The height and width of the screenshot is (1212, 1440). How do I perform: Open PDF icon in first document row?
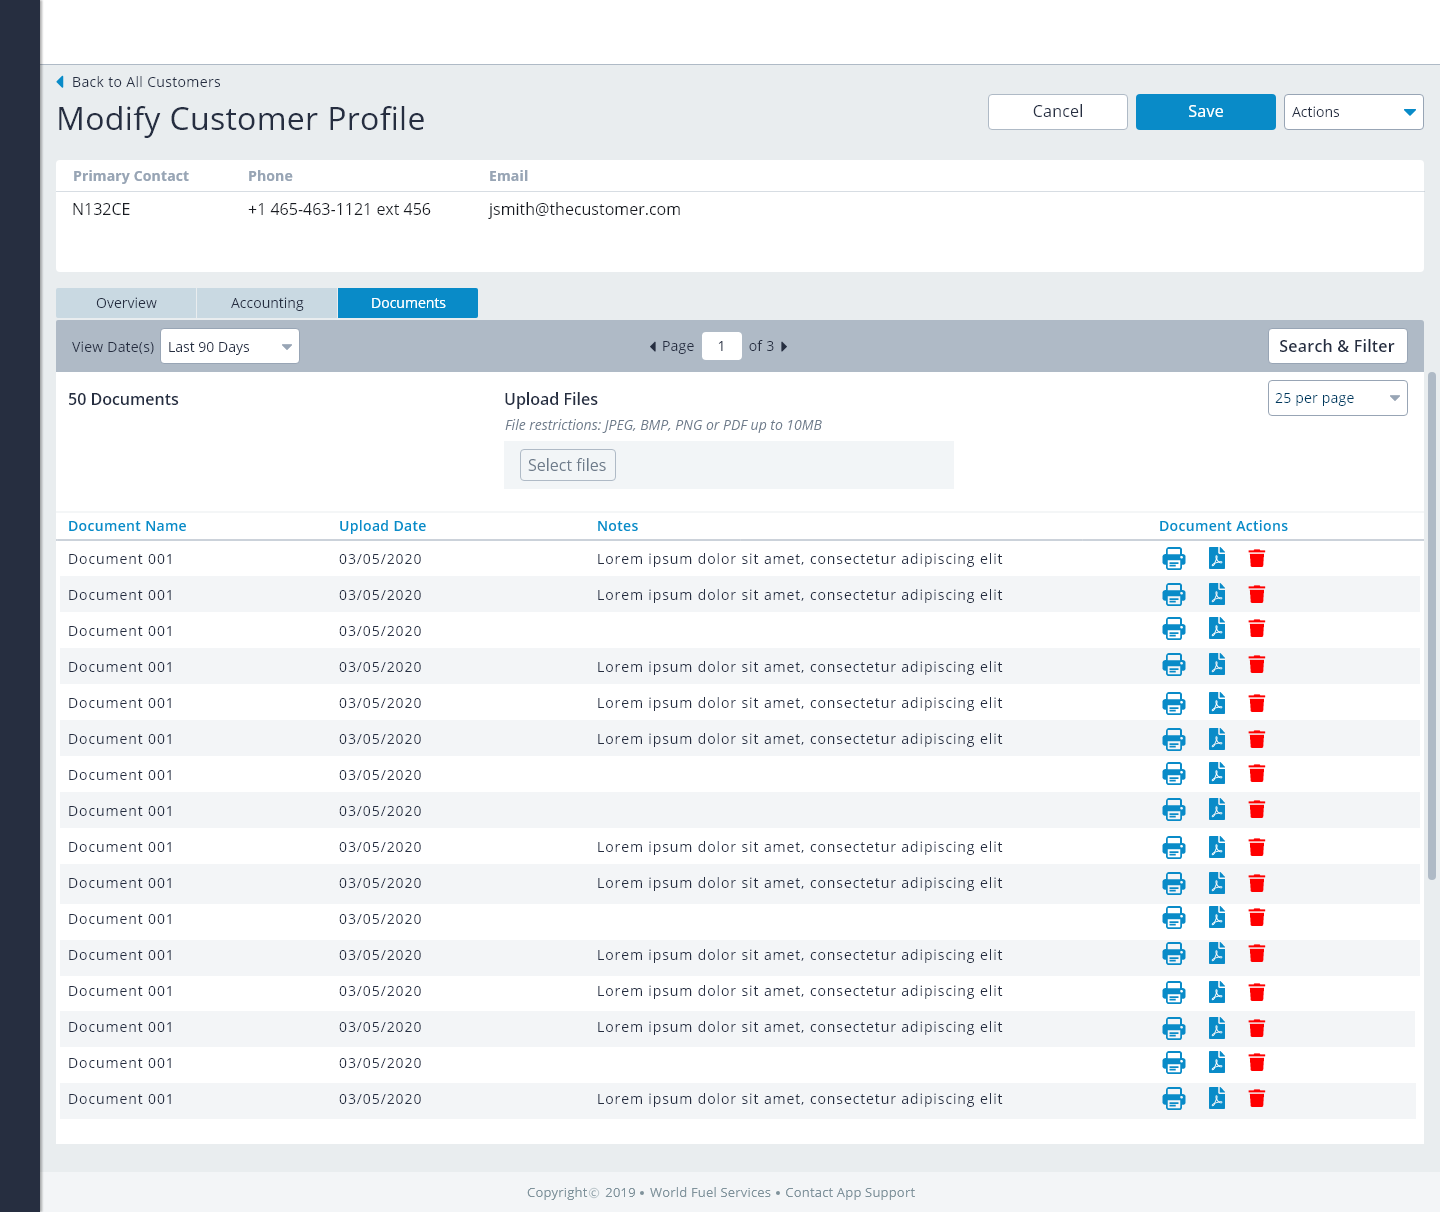point(1216,559)
